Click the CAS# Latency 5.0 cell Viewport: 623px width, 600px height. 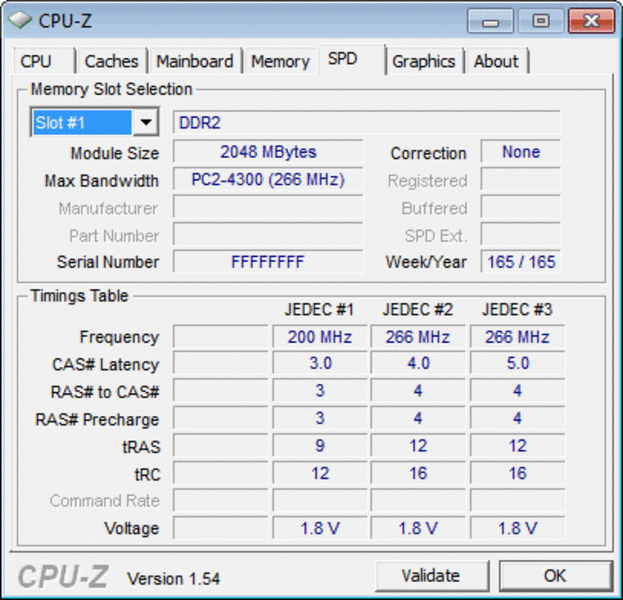pyautogui.click(x=517, y=363)
